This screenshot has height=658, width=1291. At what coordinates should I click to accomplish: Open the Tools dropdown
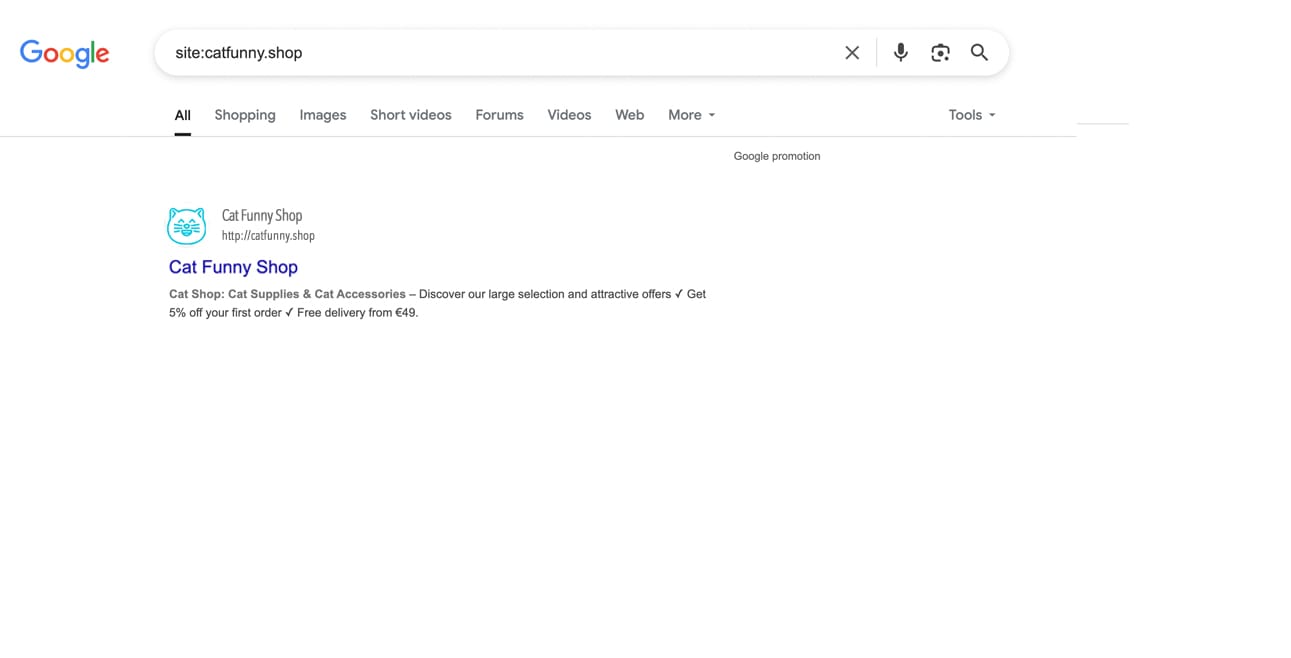coord(972,115)
